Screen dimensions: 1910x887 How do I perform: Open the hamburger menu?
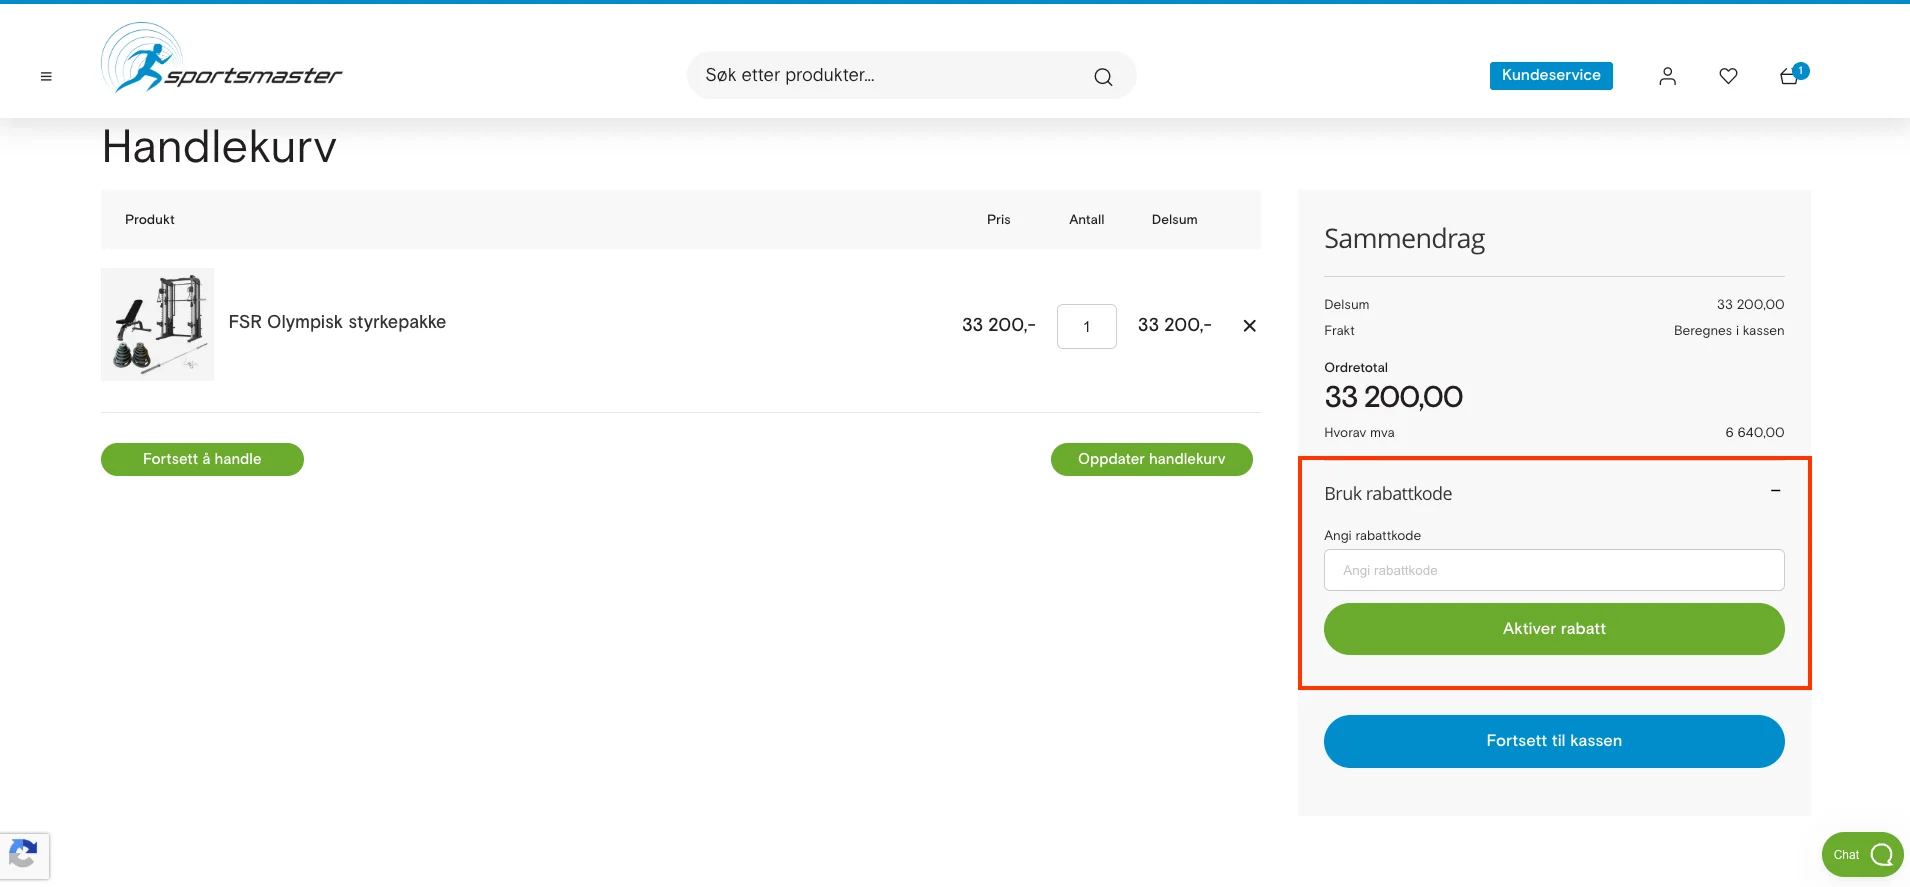[x=46, y=76]
